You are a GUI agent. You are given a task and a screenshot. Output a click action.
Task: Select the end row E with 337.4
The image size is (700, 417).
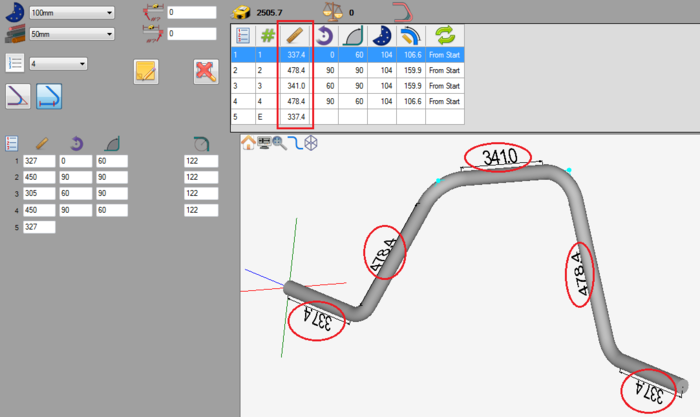tap(348, 117)
